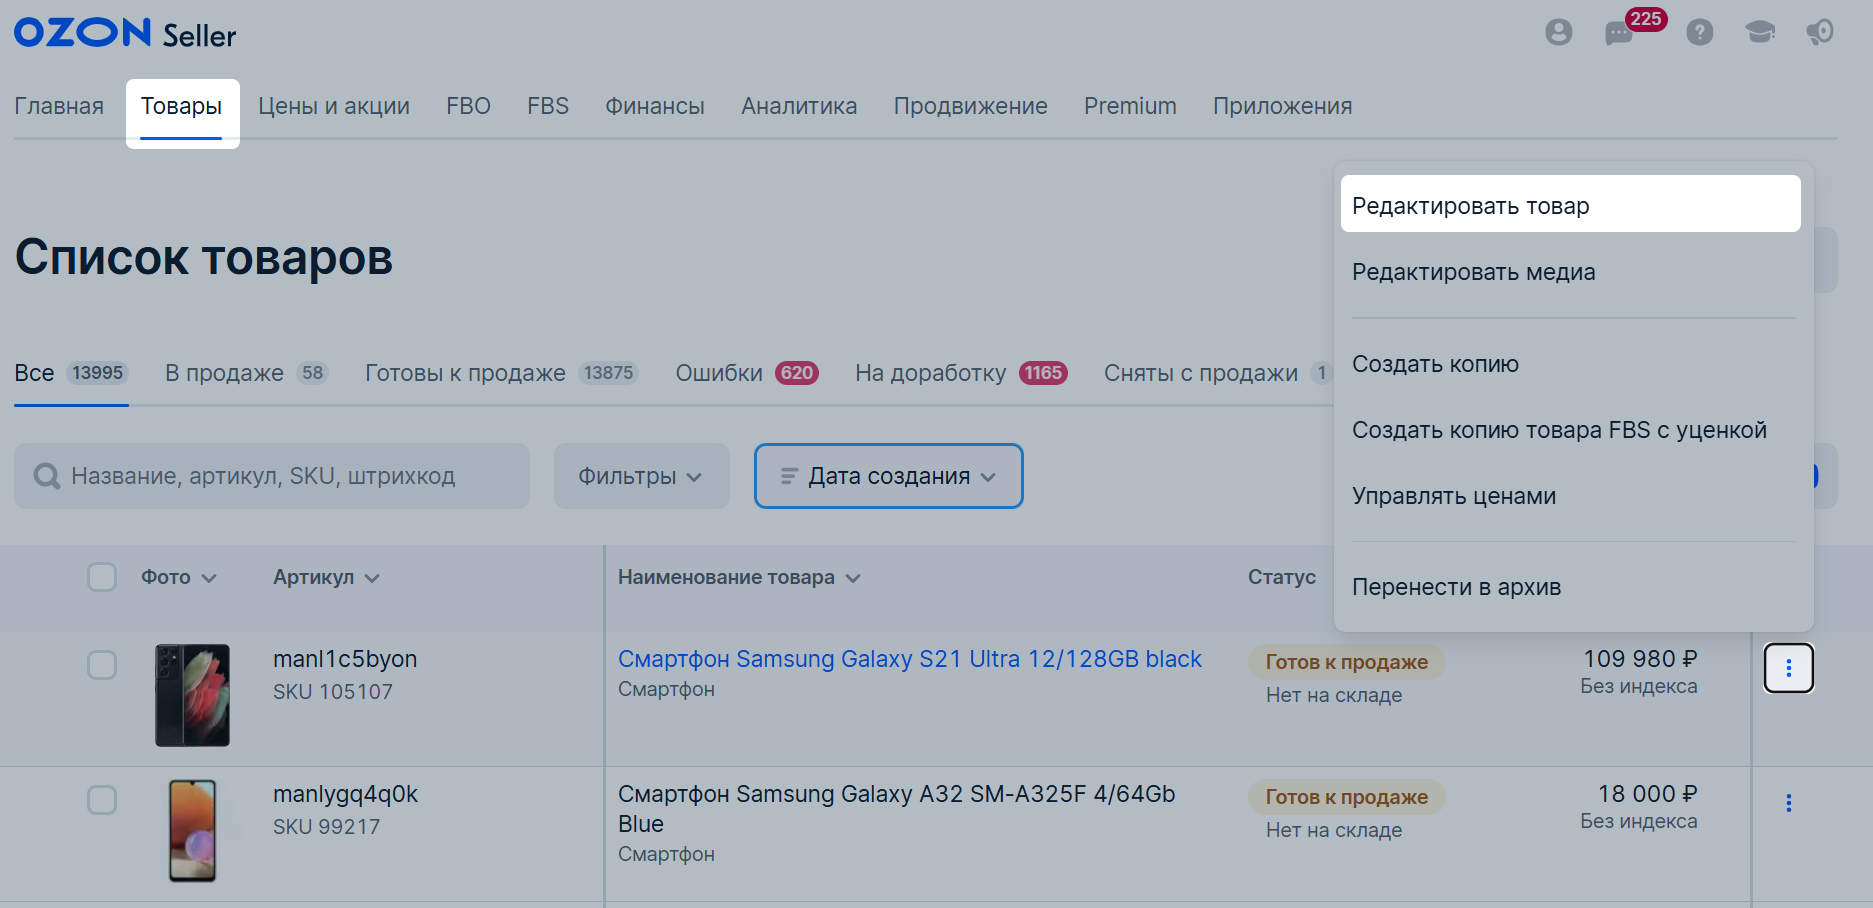Open the three-dot menu for Galaxy S21 Ultra row
This screenshot has width=1873, height=908.
click(x=1788, y=668)
